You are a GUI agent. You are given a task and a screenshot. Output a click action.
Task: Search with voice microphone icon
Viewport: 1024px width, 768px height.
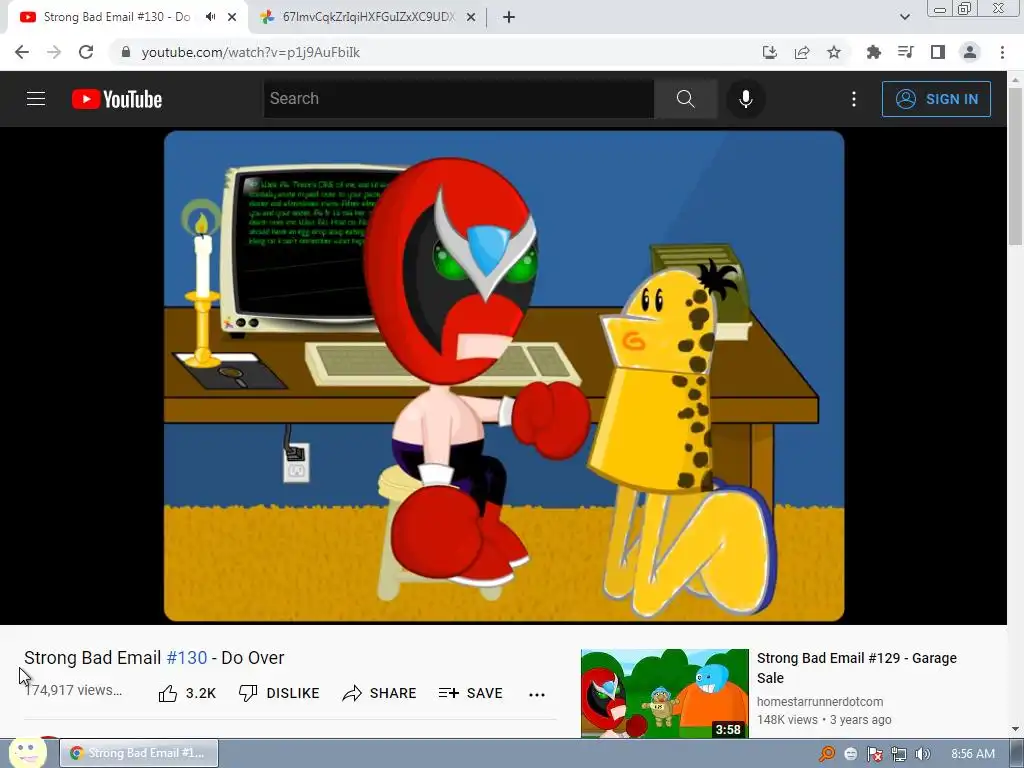pyautogui.click(x=746, y=99)
